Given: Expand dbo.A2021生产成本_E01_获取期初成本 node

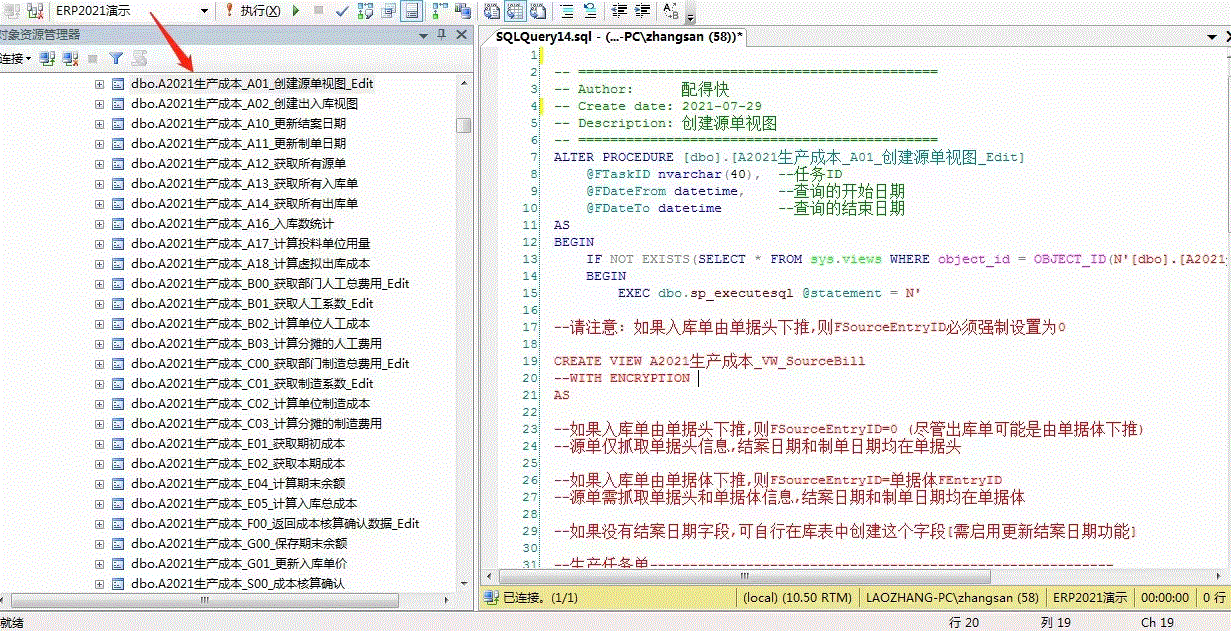Looking at the screenshot, I should pyautogui.click(x=99, y=443).
